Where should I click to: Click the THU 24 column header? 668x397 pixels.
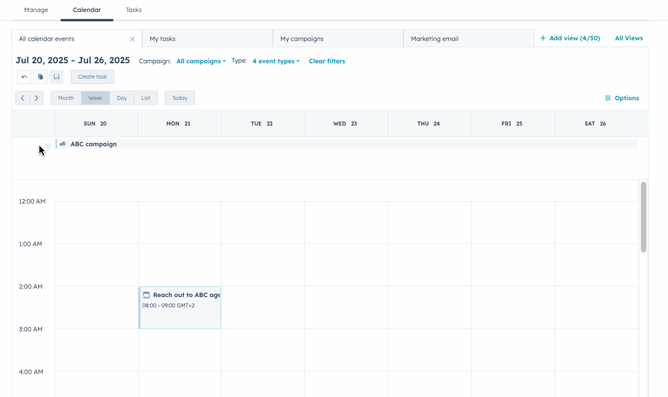tap(429, 124)
